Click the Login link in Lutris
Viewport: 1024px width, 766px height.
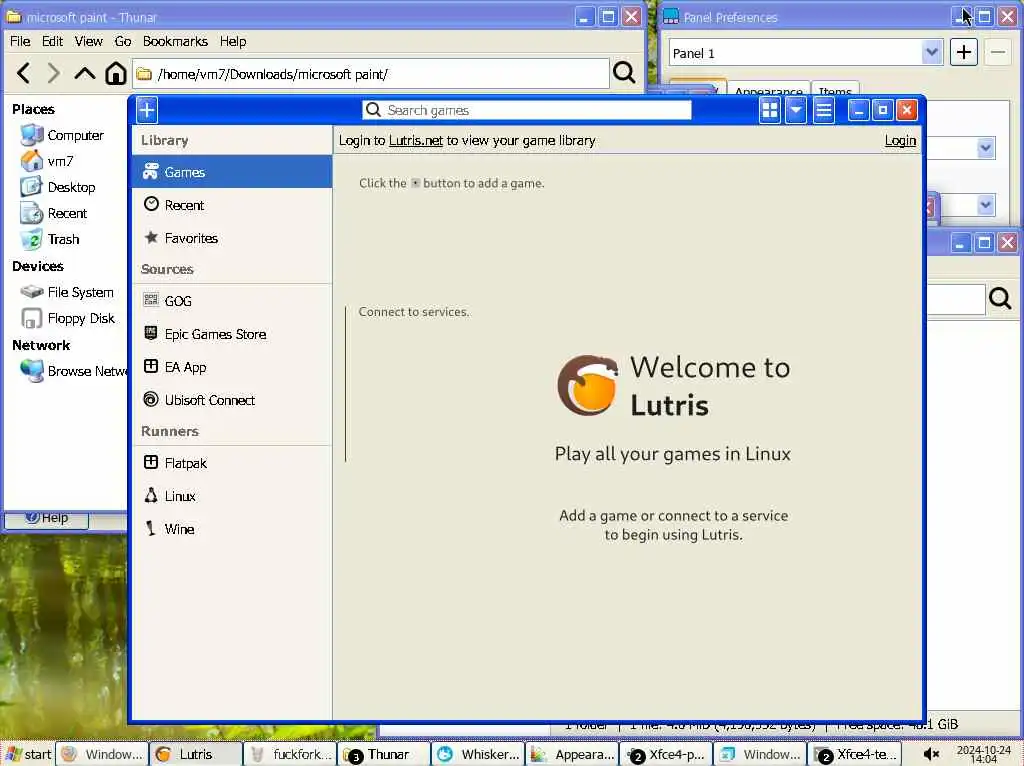coord(900,140)
